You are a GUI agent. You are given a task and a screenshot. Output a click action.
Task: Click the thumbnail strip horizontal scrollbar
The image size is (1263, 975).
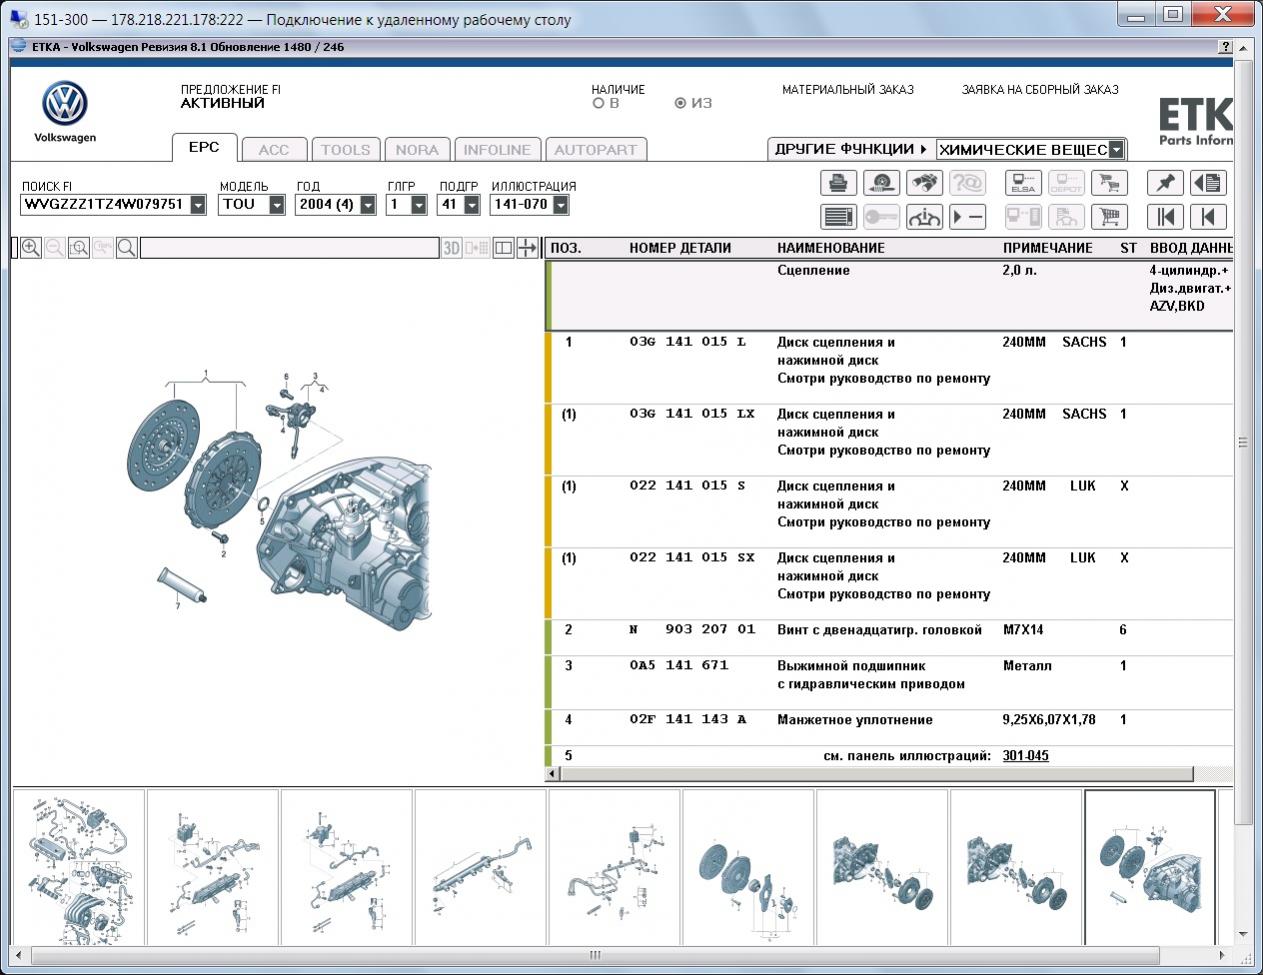click(594, 955)
